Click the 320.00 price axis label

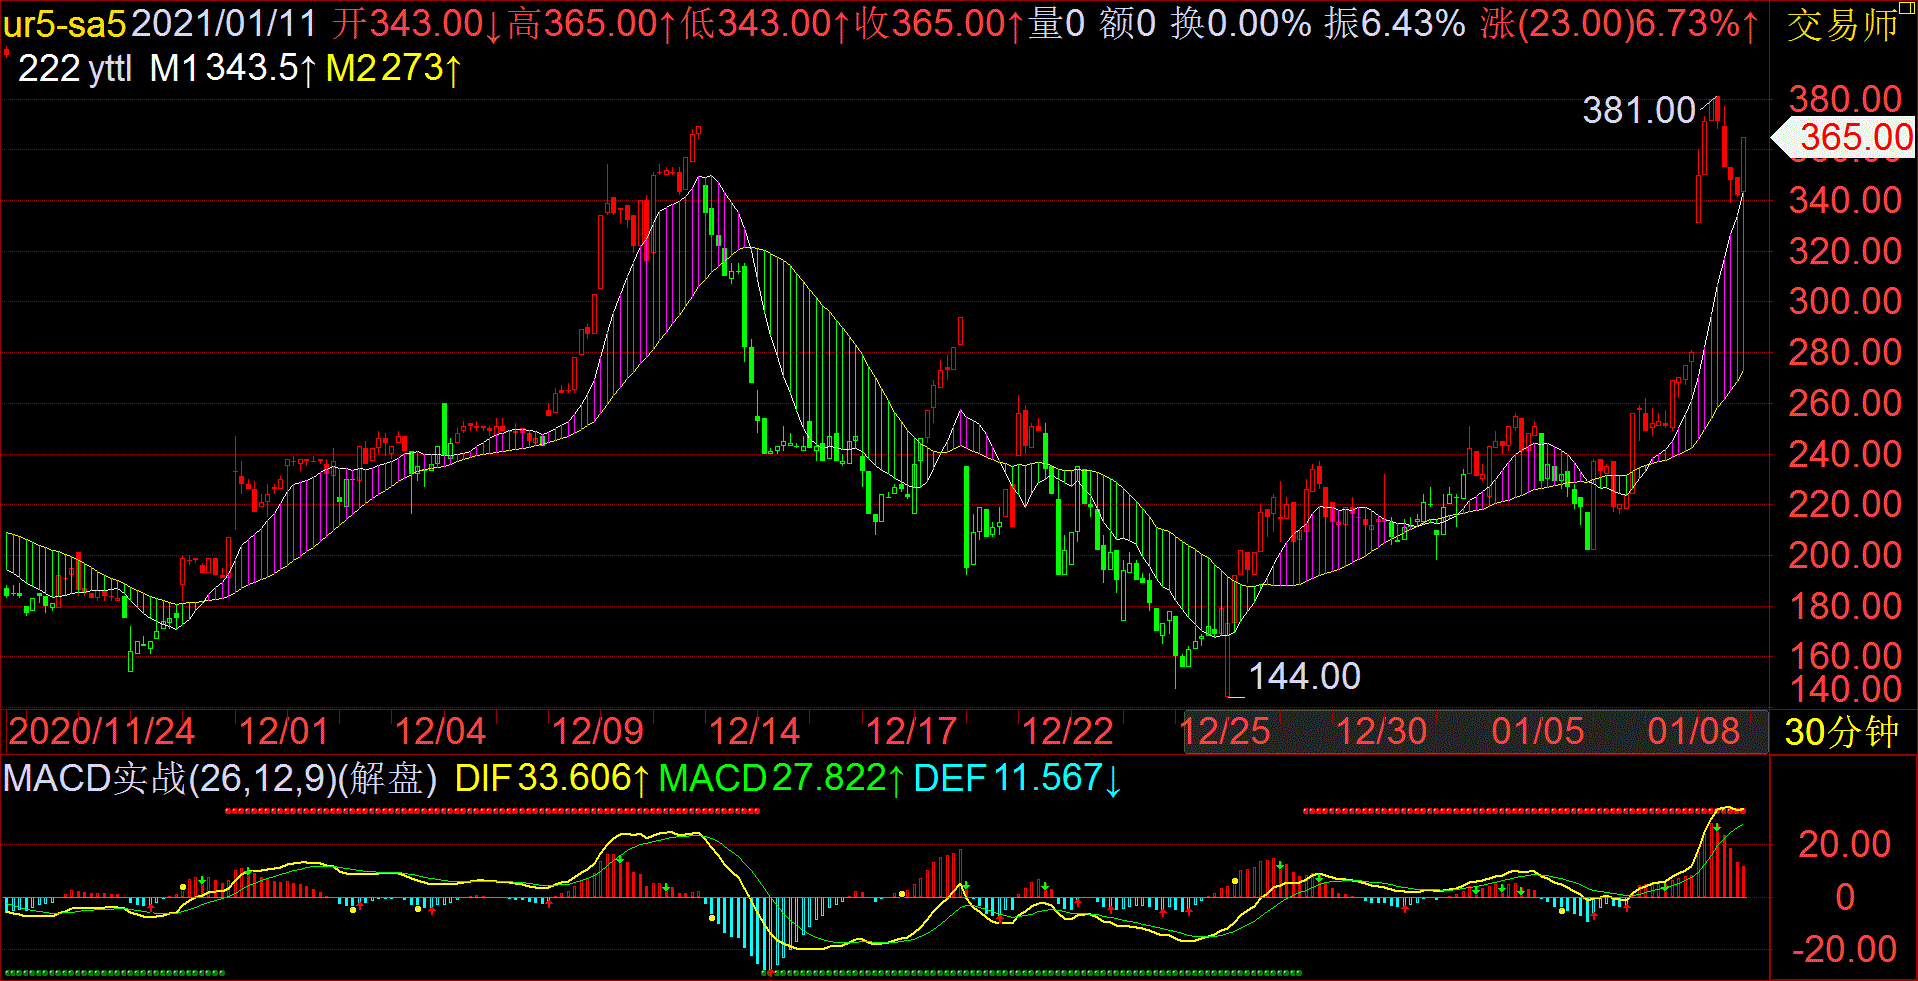pyautogui.click(x=1845, y=251)
